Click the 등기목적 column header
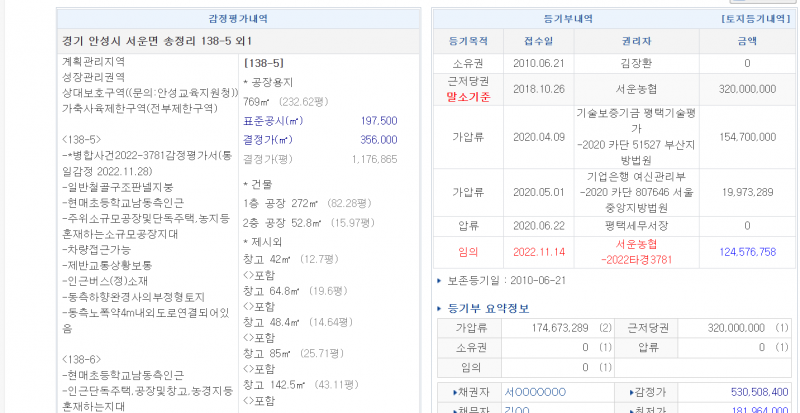Screen dimensions: 800x413 pyautogui.click(x=468, y=42)
